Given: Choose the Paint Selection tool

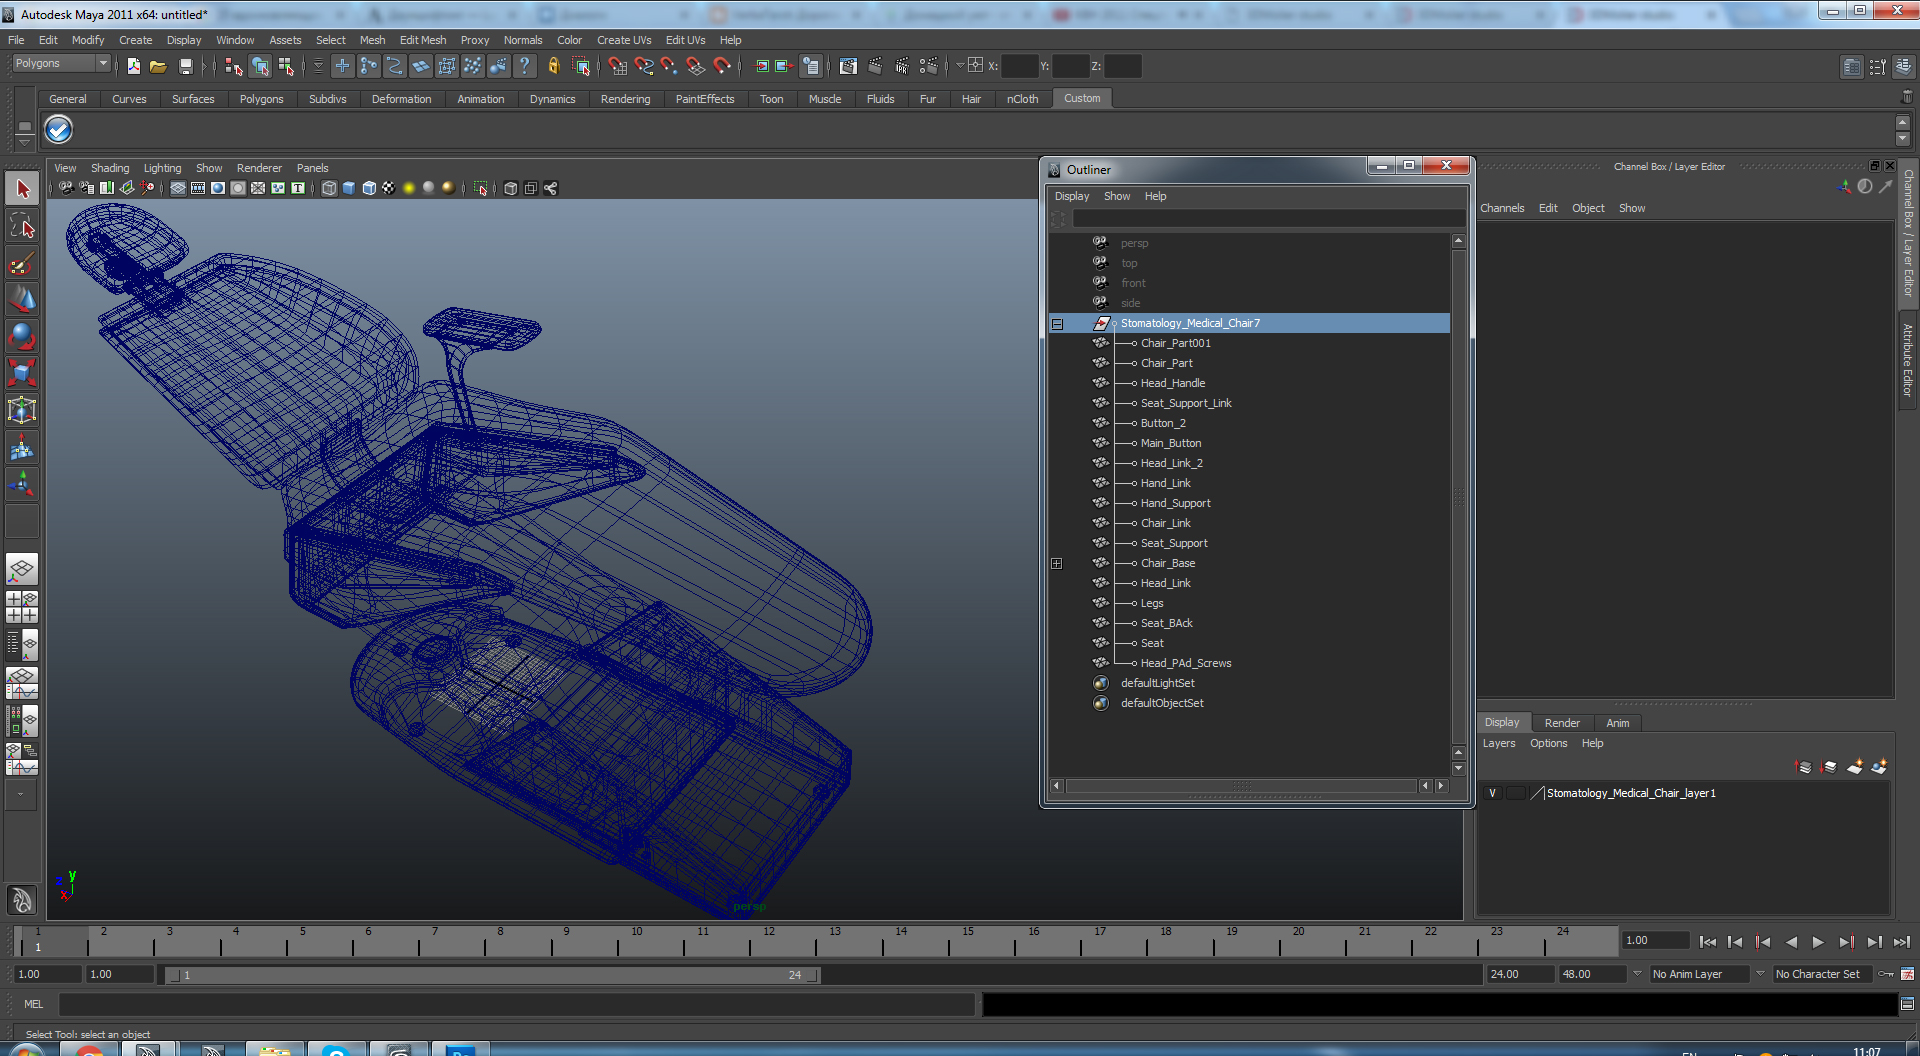Looking at the screenshot, I should [22, 264].
